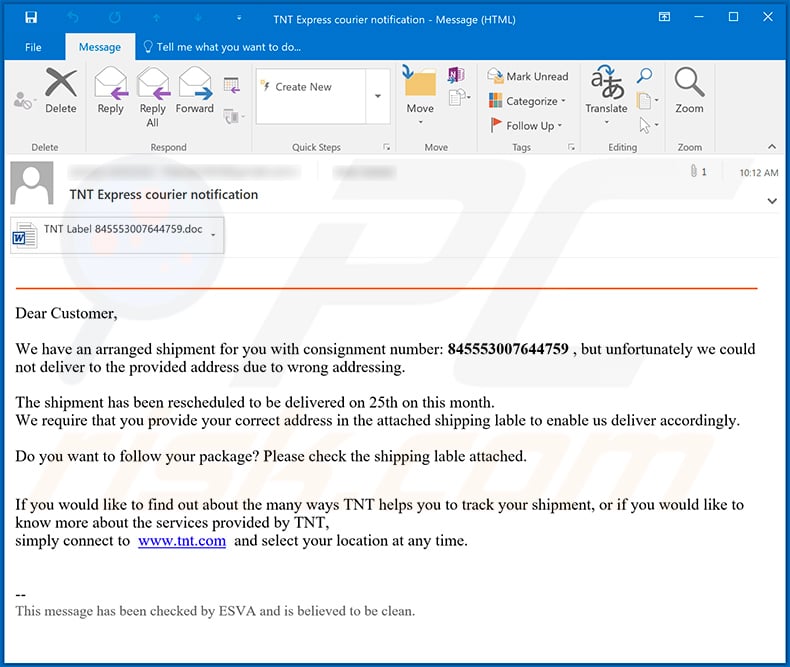
Task: Click the consignment number 845553007644759
Action: point(508,349)
